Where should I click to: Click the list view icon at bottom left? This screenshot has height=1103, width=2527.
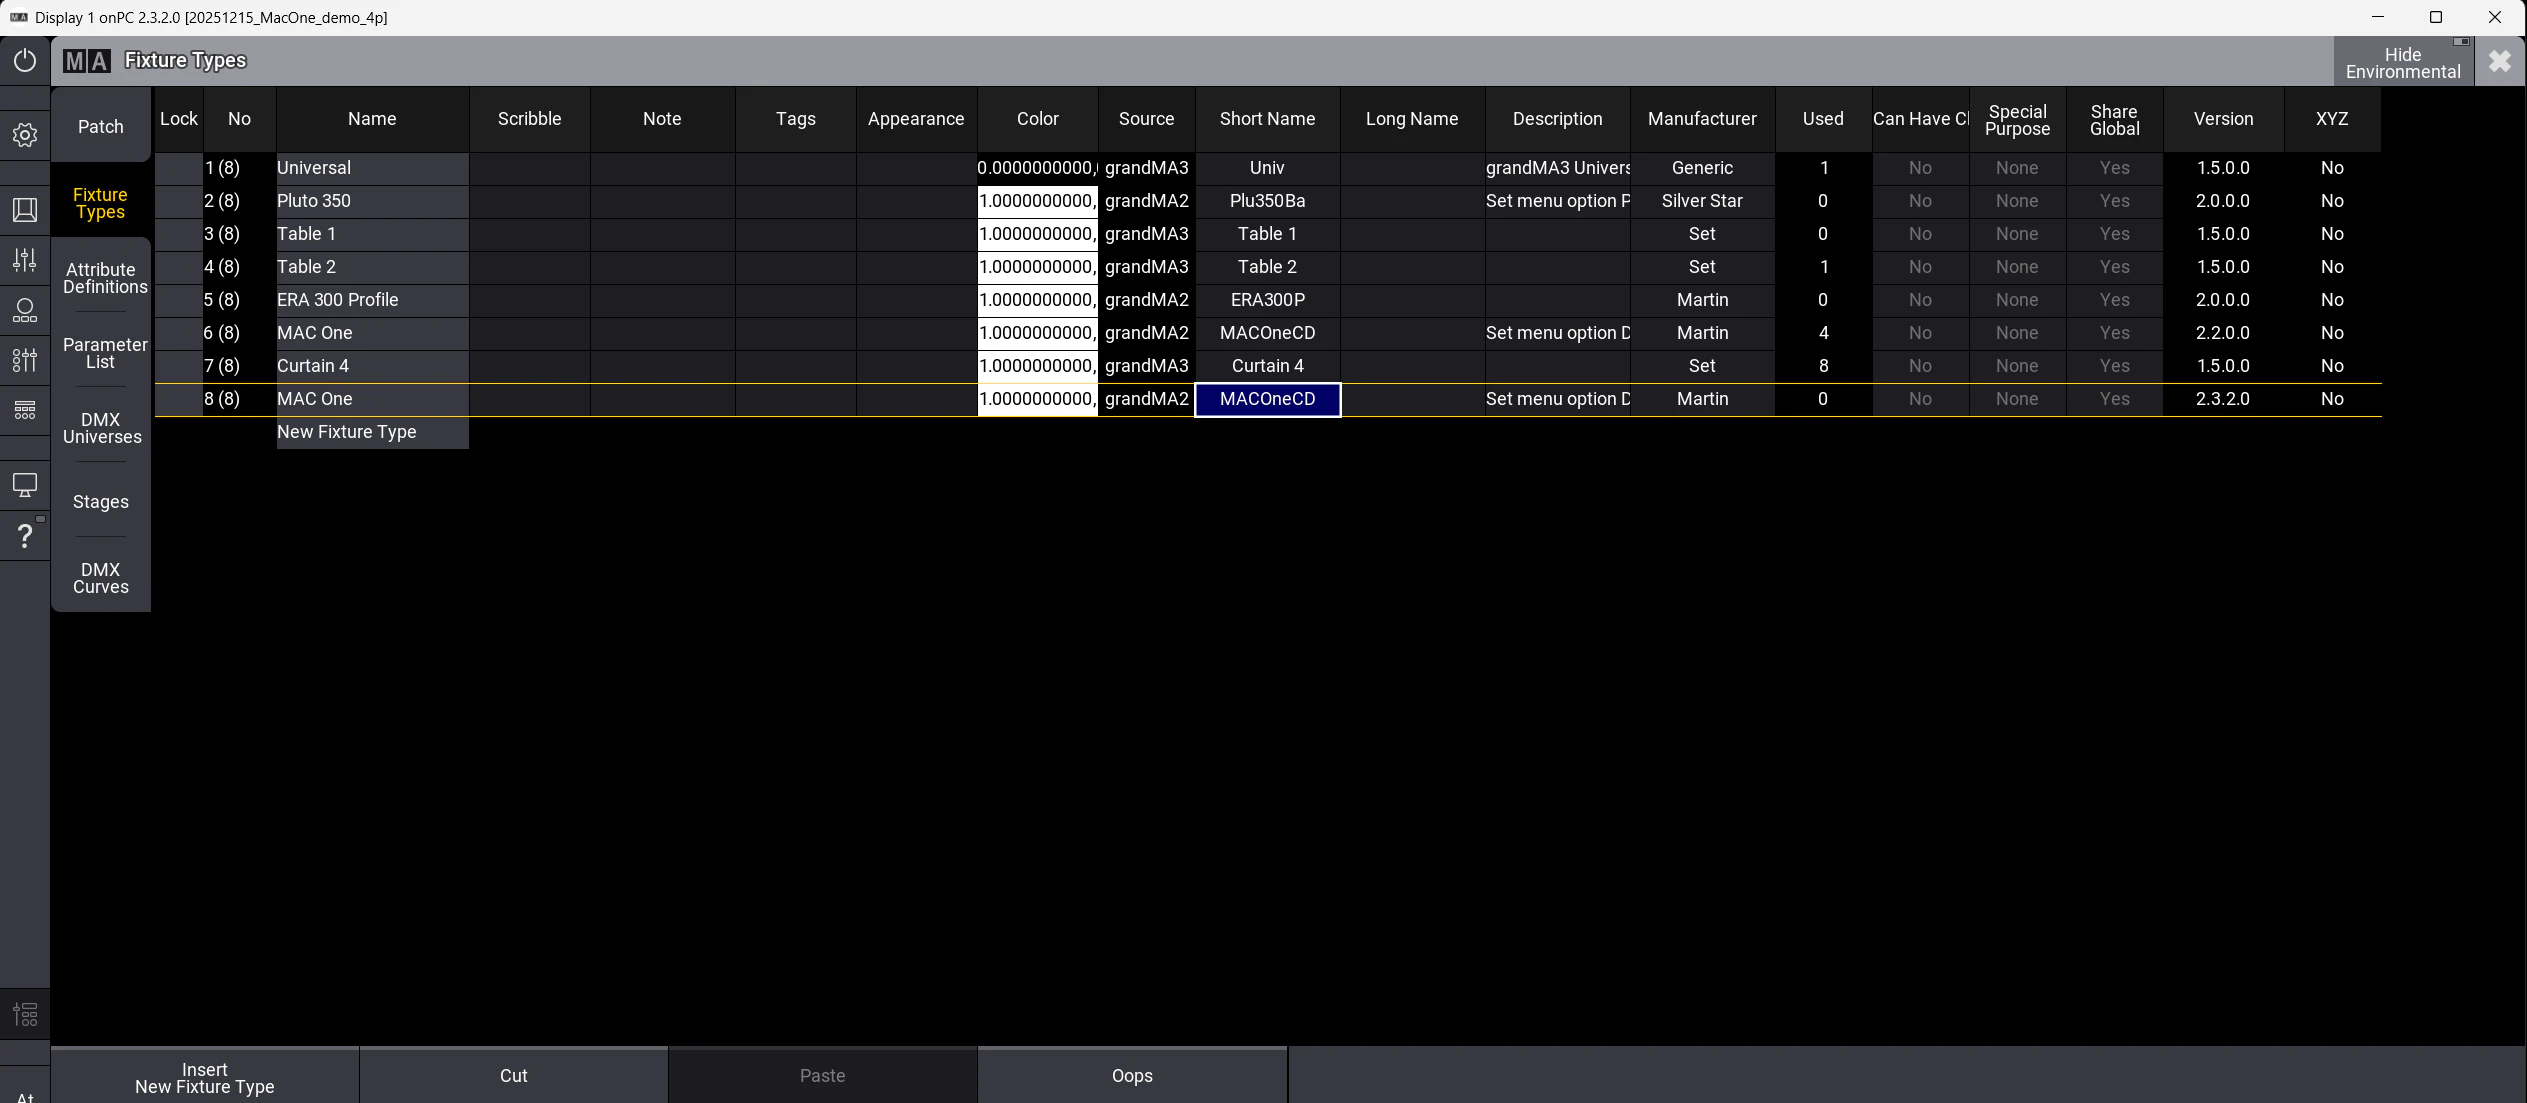pos(25,1015)
